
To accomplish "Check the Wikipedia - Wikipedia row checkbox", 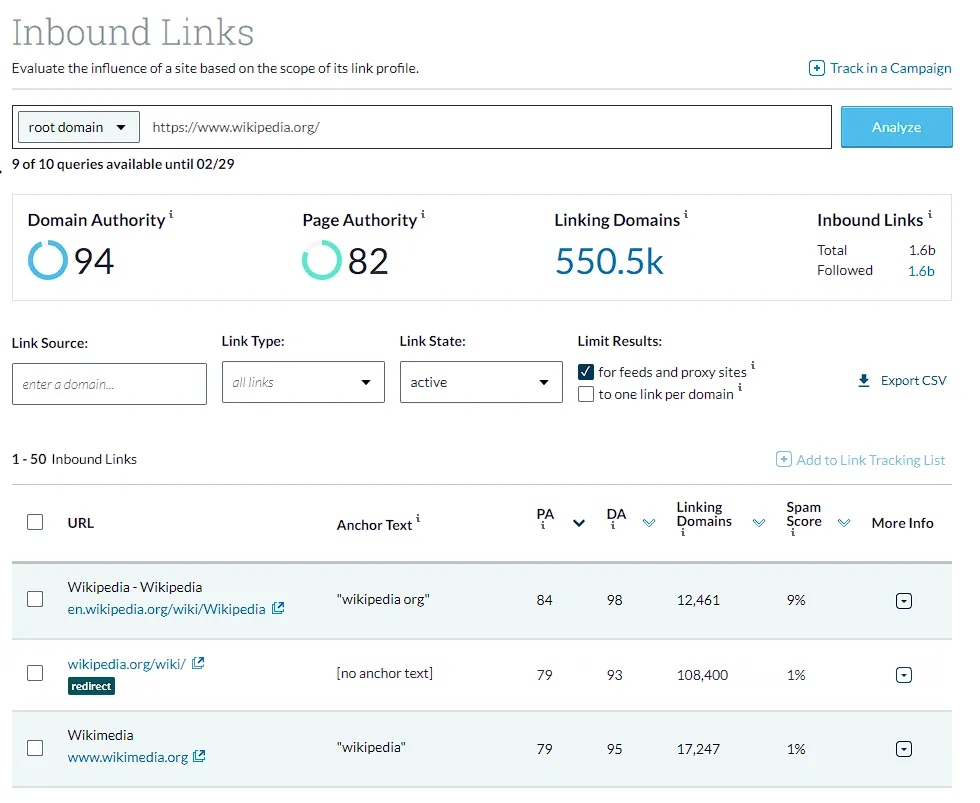I will point(35,599).
